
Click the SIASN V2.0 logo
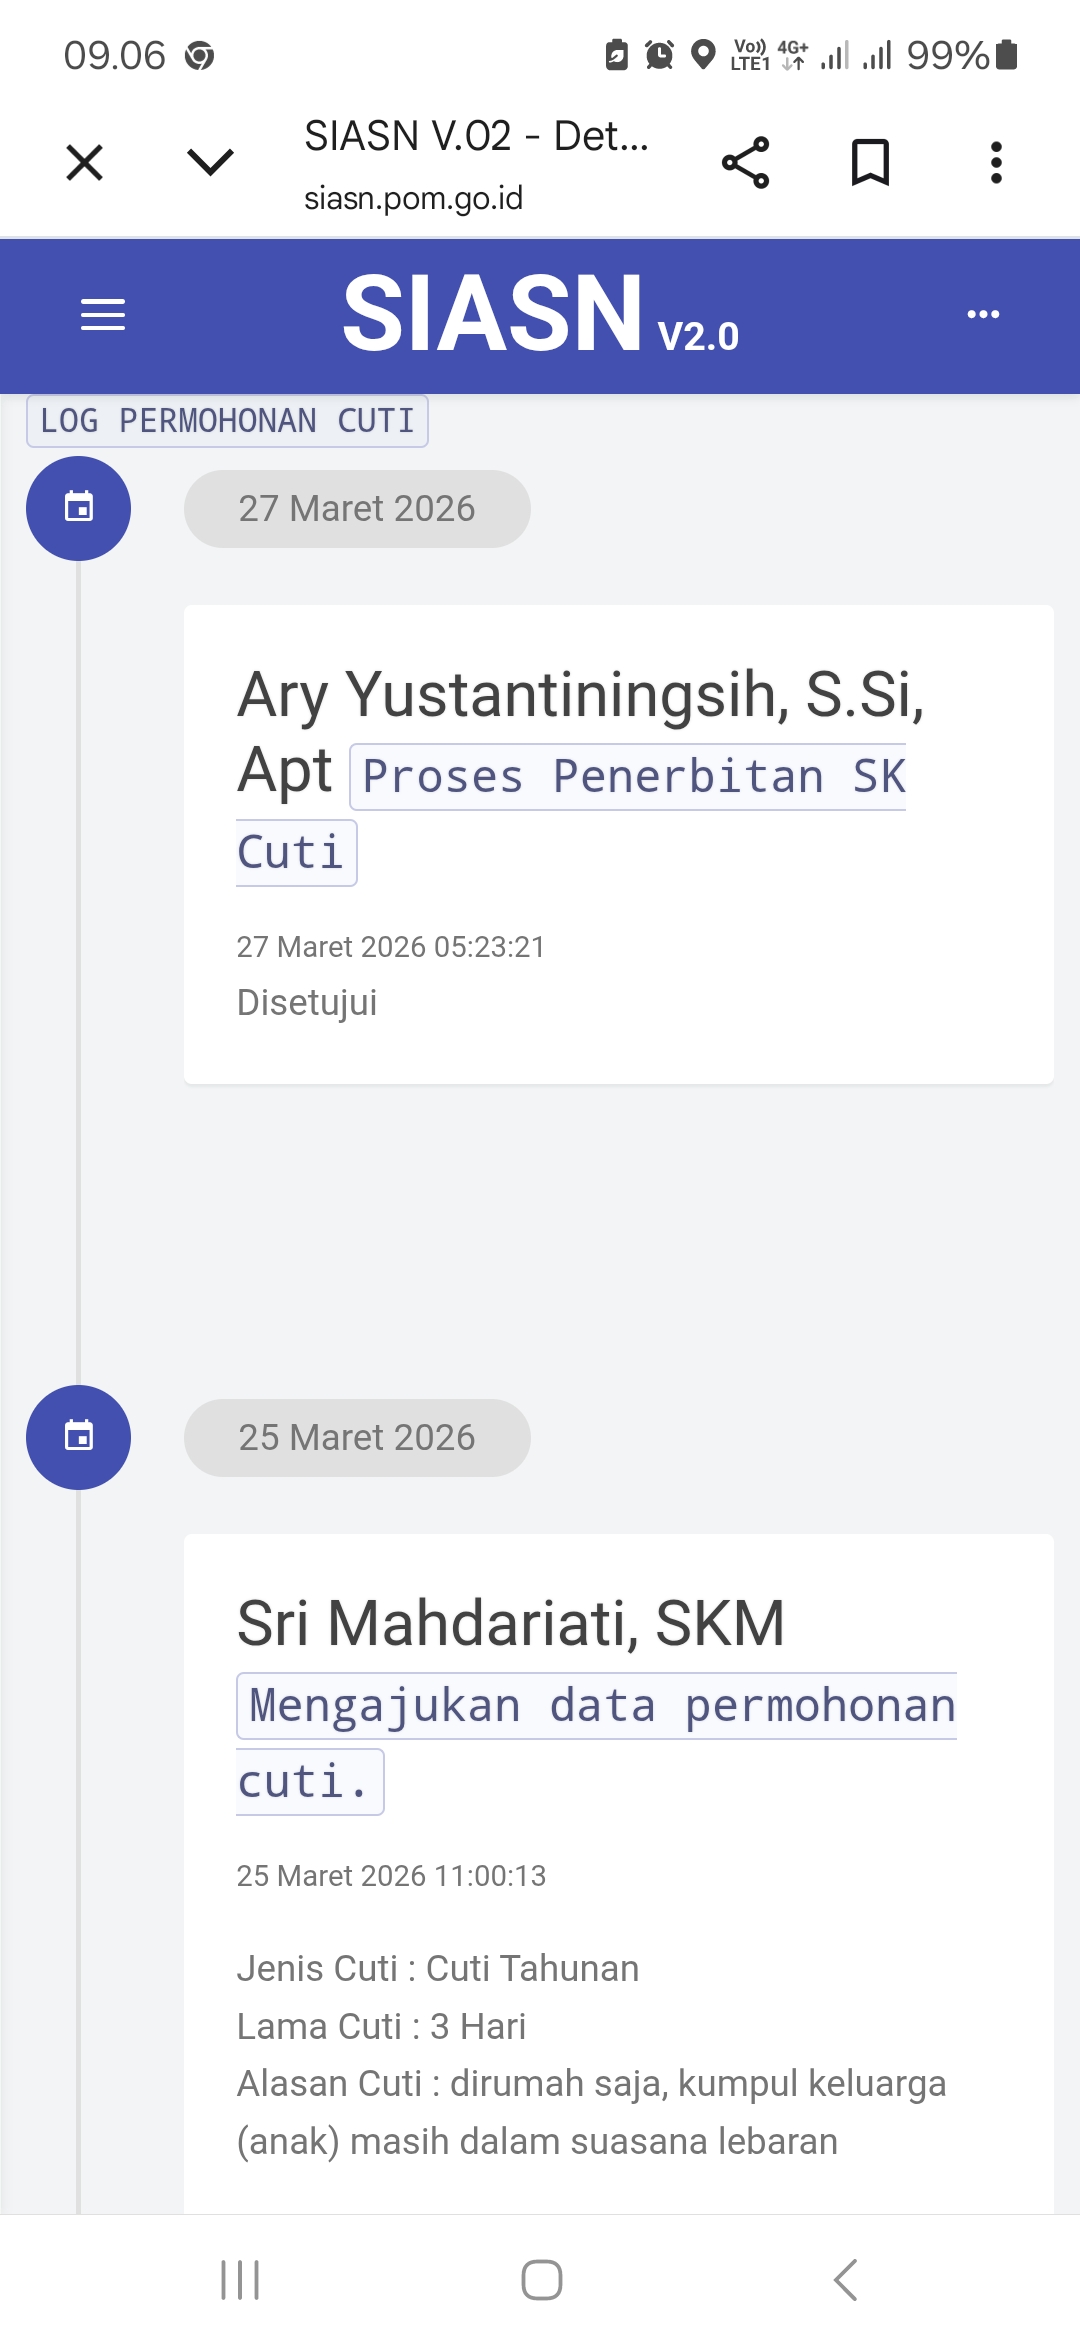540,314
